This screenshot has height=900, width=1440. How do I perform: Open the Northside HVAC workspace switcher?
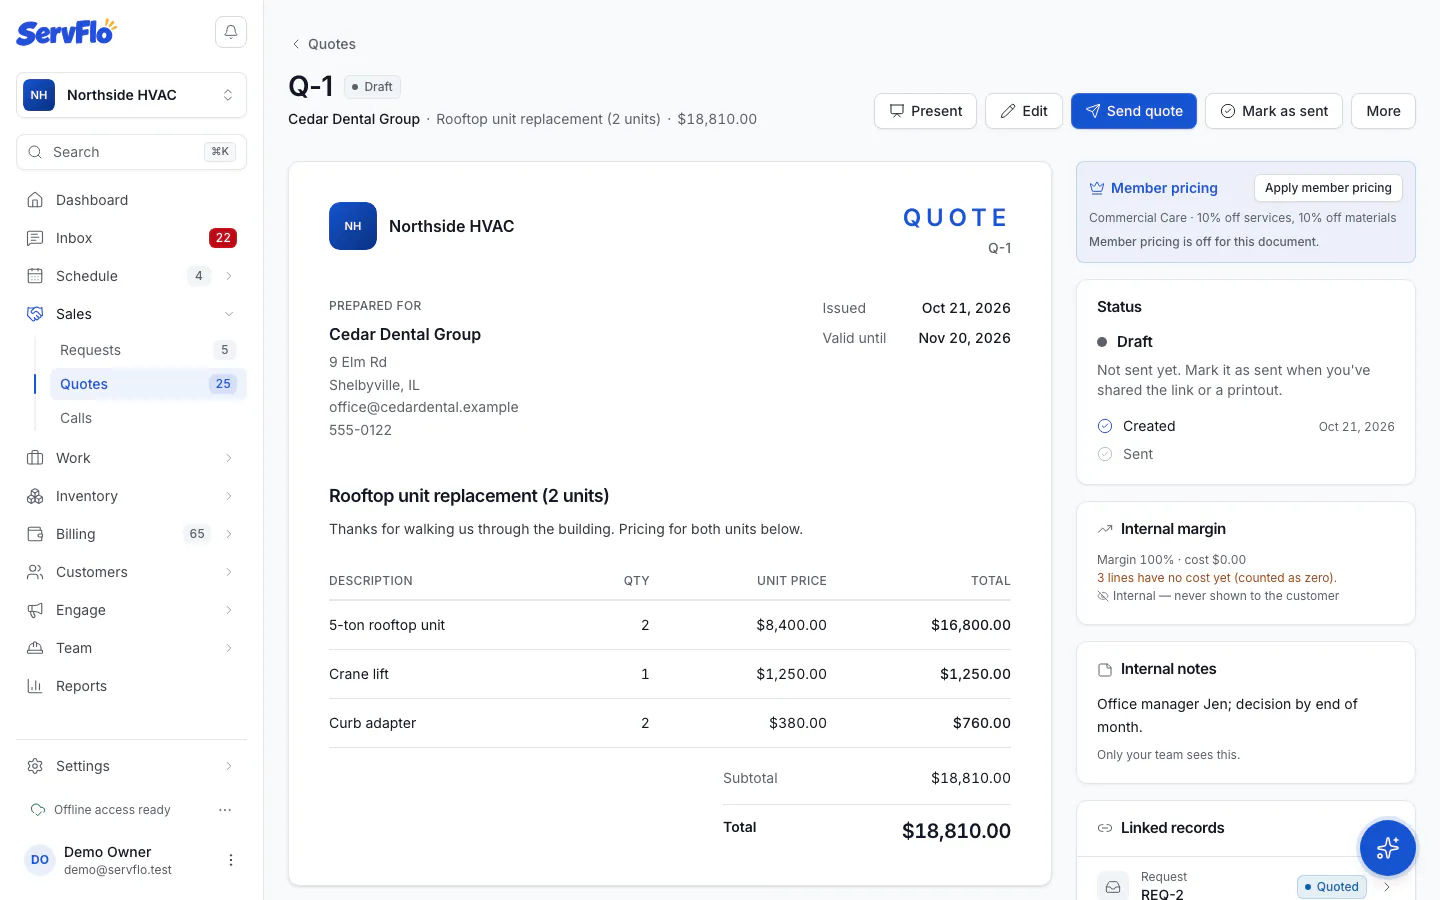point(131,95)
